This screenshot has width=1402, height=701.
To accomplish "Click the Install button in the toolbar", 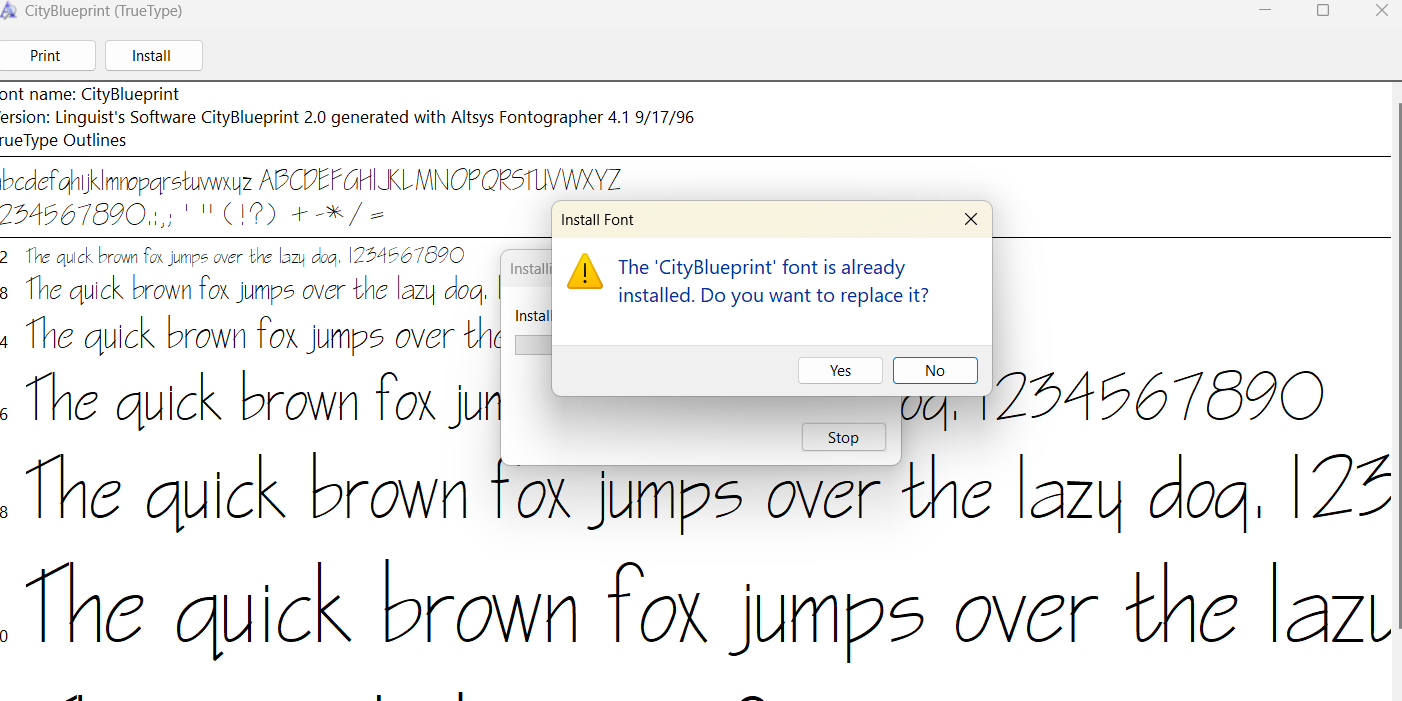I will point(152,56).
